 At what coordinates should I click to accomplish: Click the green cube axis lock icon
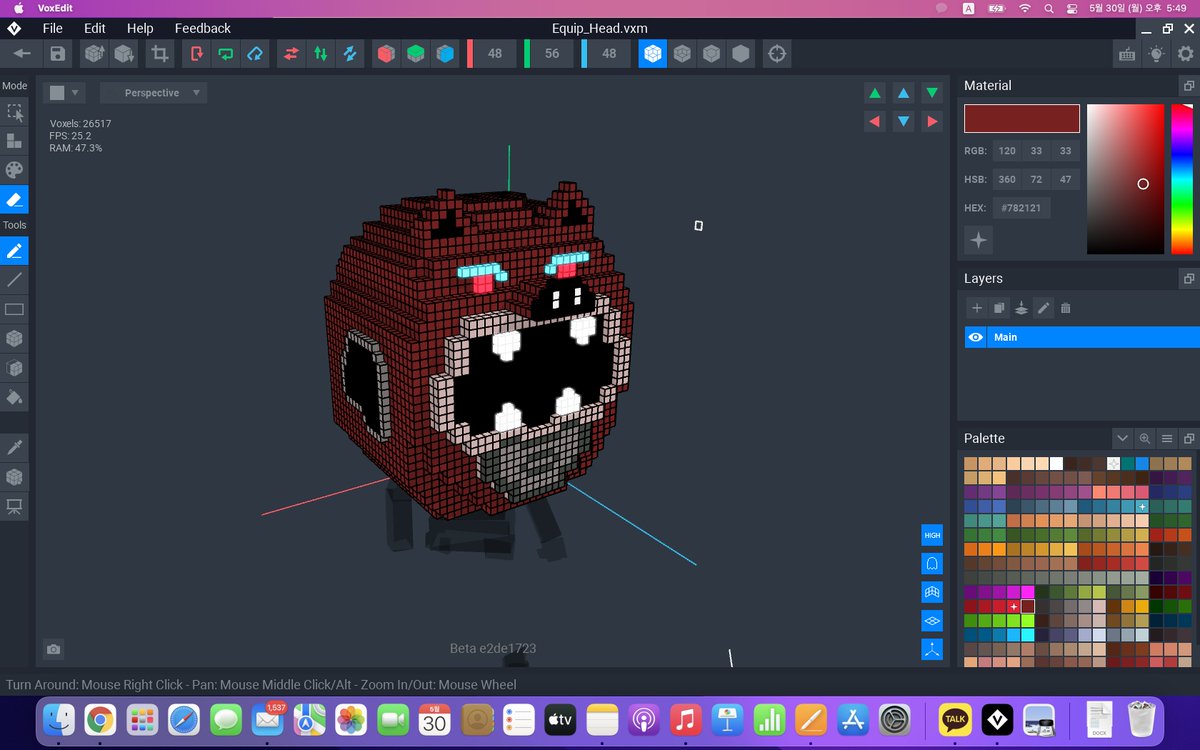[x=415, y=53]
